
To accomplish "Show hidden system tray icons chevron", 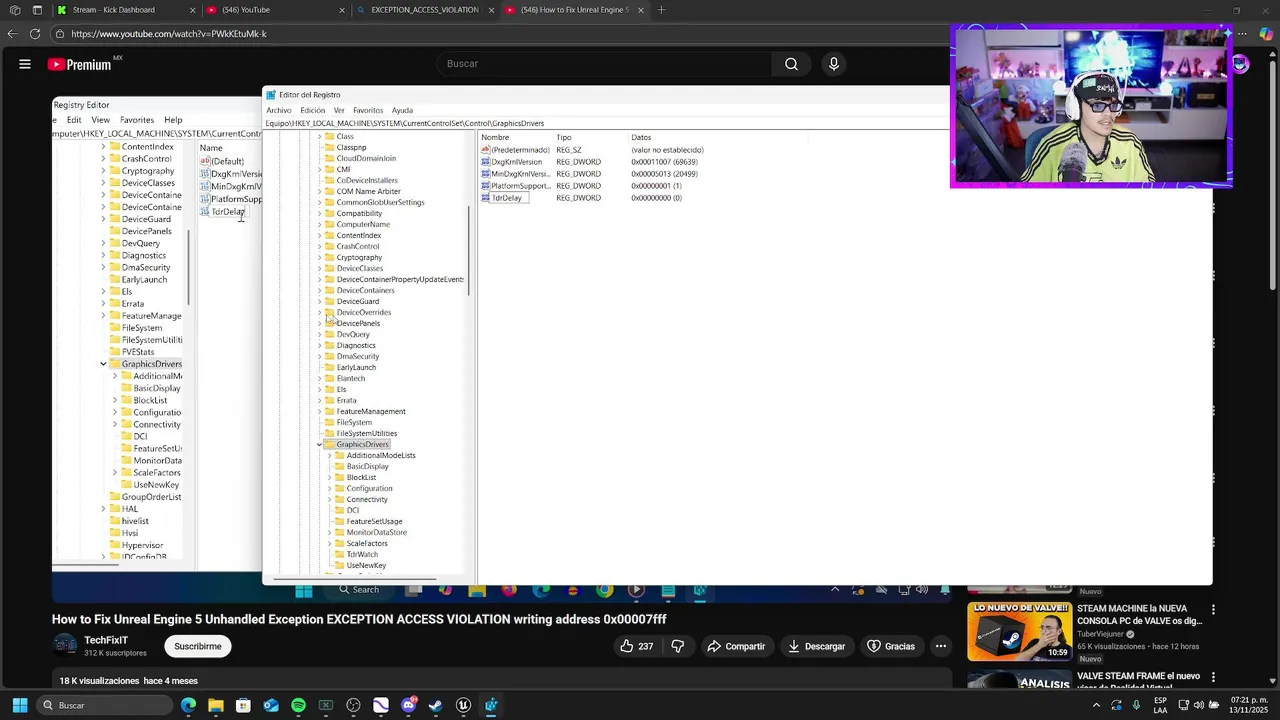I will [1096, 705].
